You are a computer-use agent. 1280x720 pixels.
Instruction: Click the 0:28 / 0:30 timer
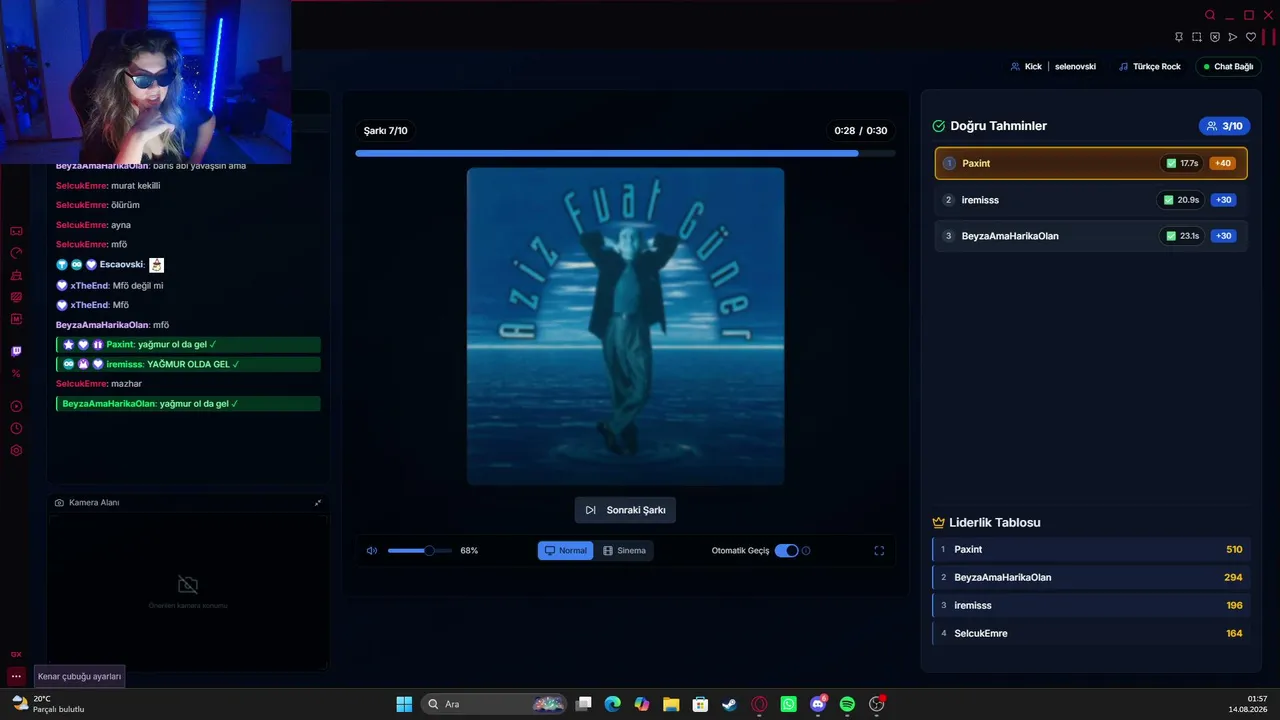click(x=861, y=131)
